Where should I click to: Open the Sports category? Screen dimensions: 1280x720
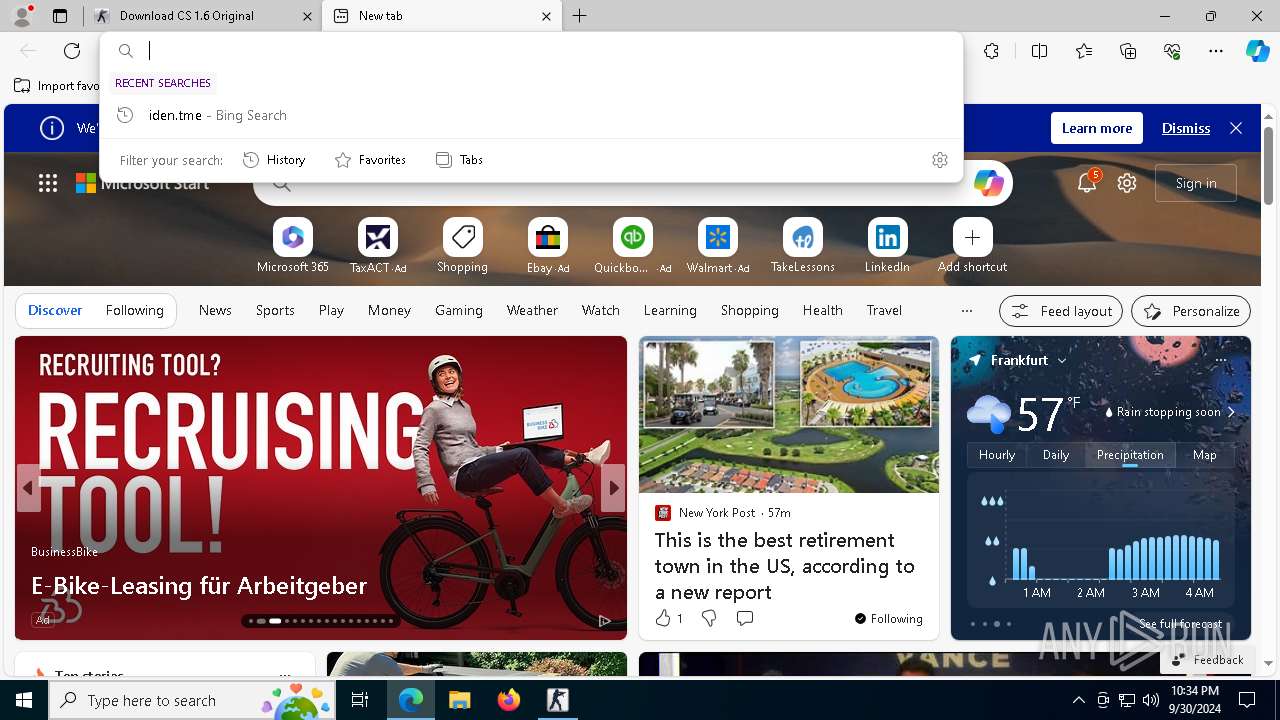click(275, 311)
